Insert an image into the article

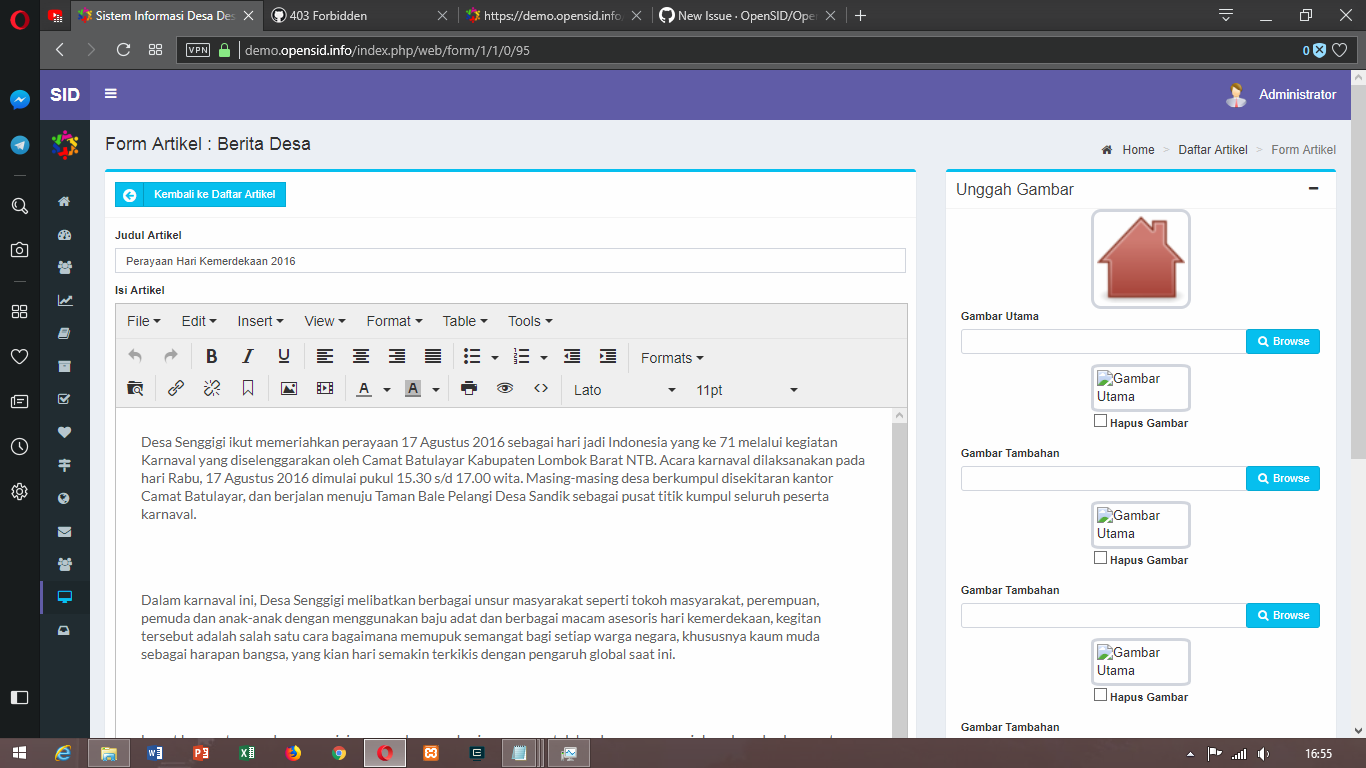(289, 389)
